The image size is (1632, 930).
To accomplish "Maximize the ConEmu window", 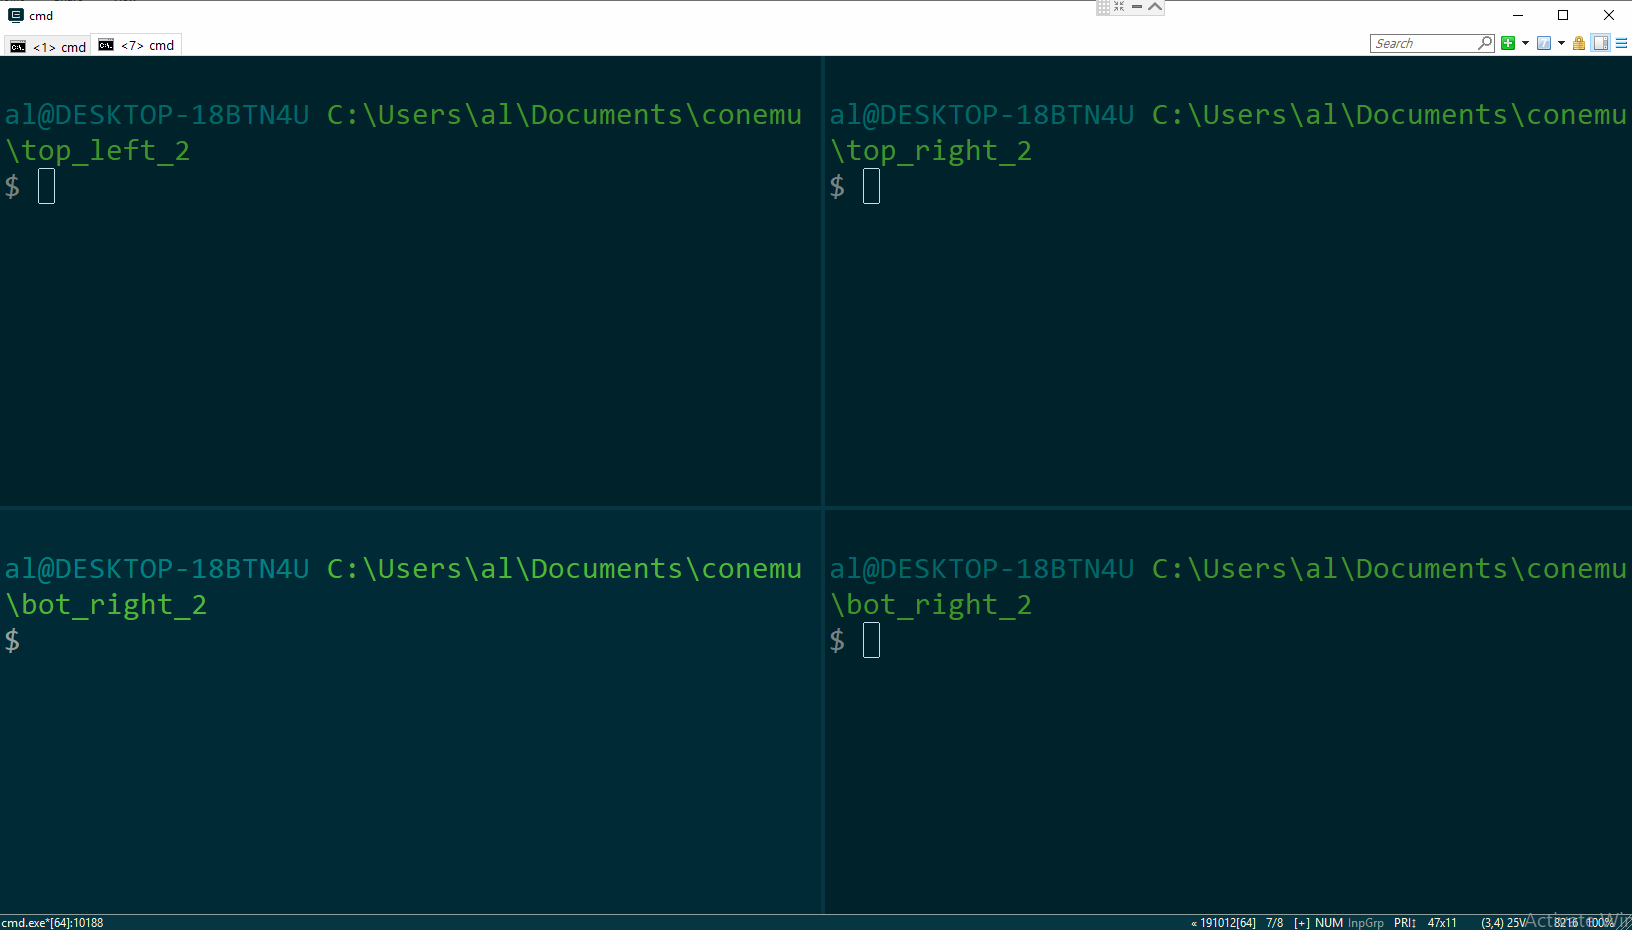I will tap(1563, 15).
